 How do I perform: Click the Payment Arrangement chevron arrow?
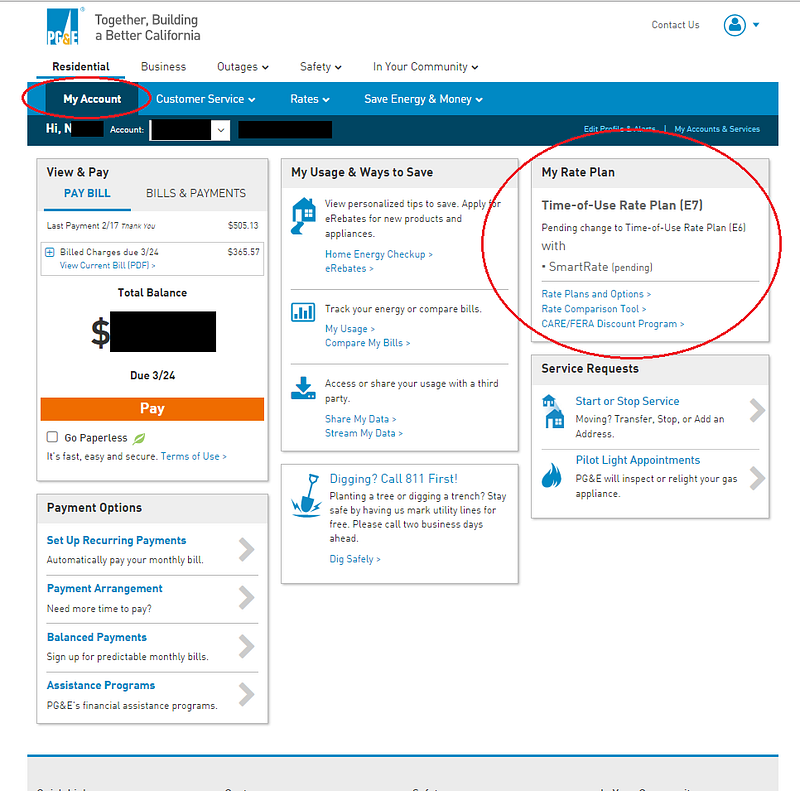[246, 598]
